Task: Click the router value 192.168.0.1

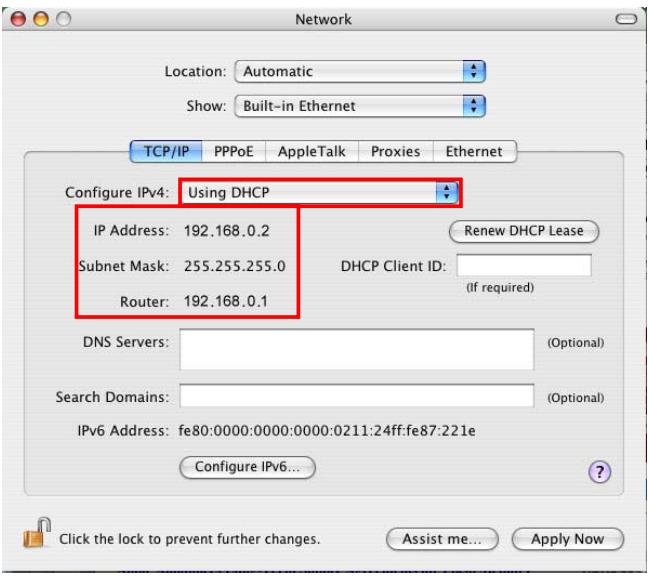Action: point(226,301)
